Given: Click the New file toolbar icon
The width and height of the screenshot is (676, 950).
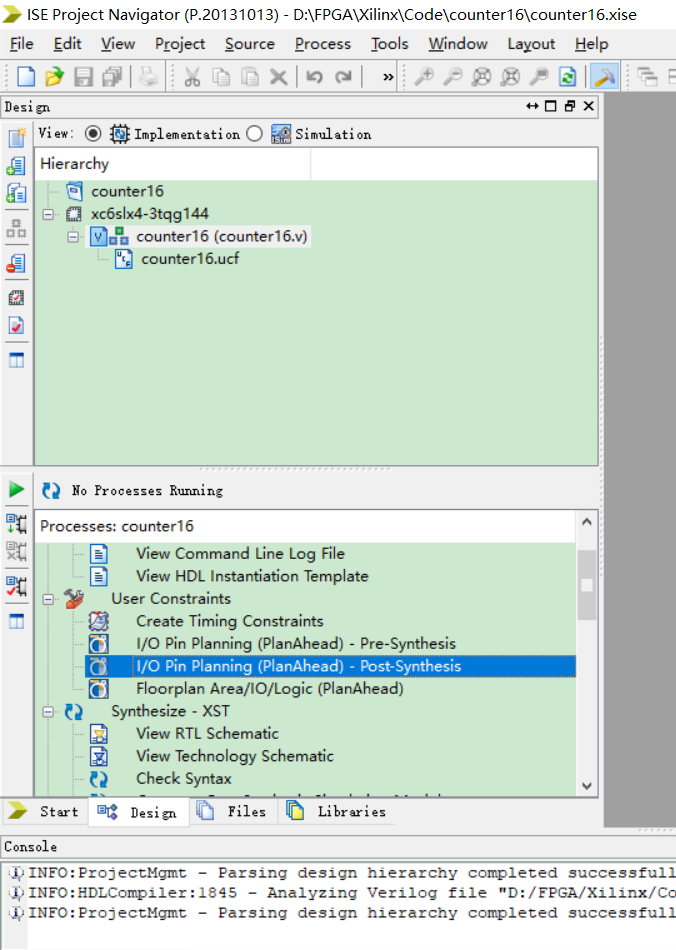Looking at the screenshot, I should 25,77.
